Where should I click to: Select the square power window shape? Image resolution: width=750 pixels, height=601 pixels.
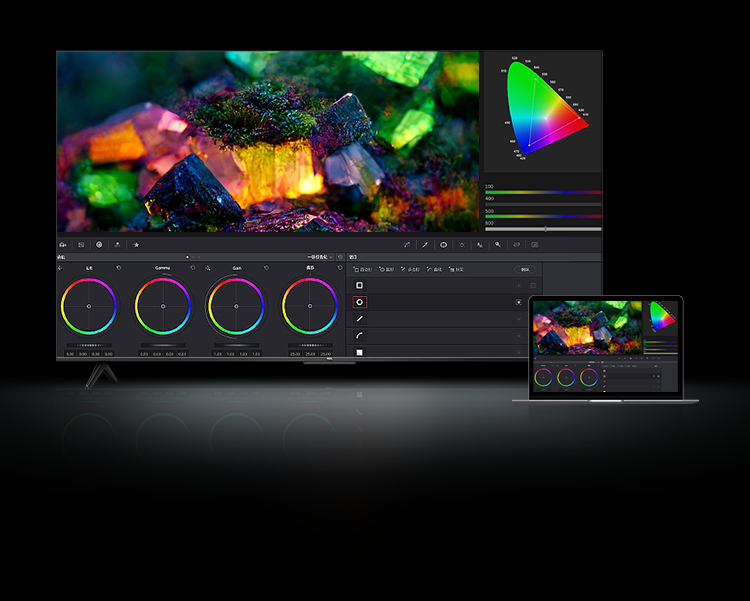[x=359, y=285]
